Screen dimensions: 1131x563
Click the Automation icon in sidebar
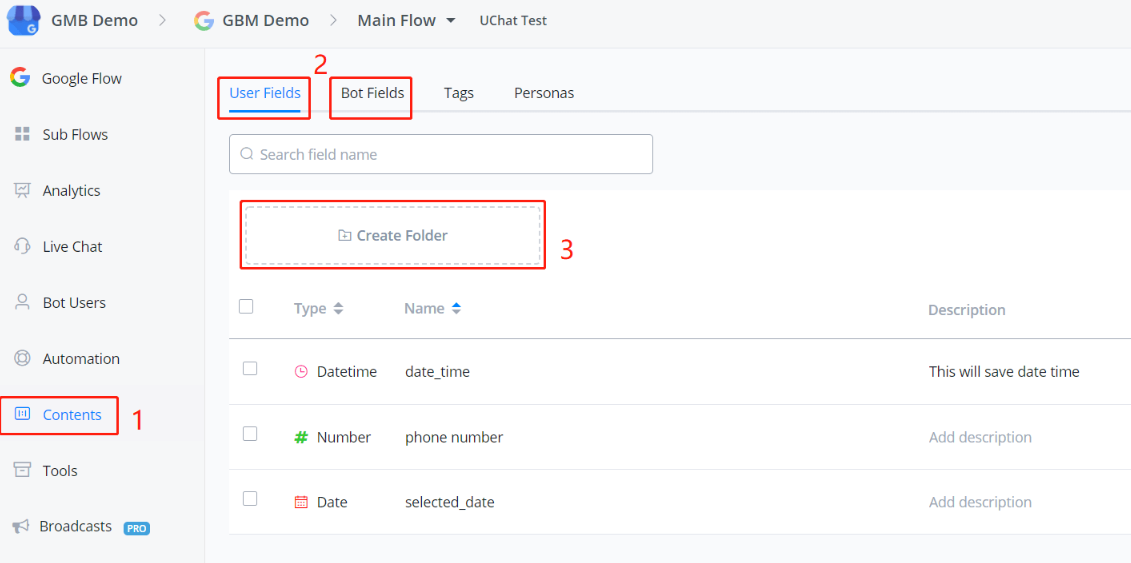[x=22, y=358]
